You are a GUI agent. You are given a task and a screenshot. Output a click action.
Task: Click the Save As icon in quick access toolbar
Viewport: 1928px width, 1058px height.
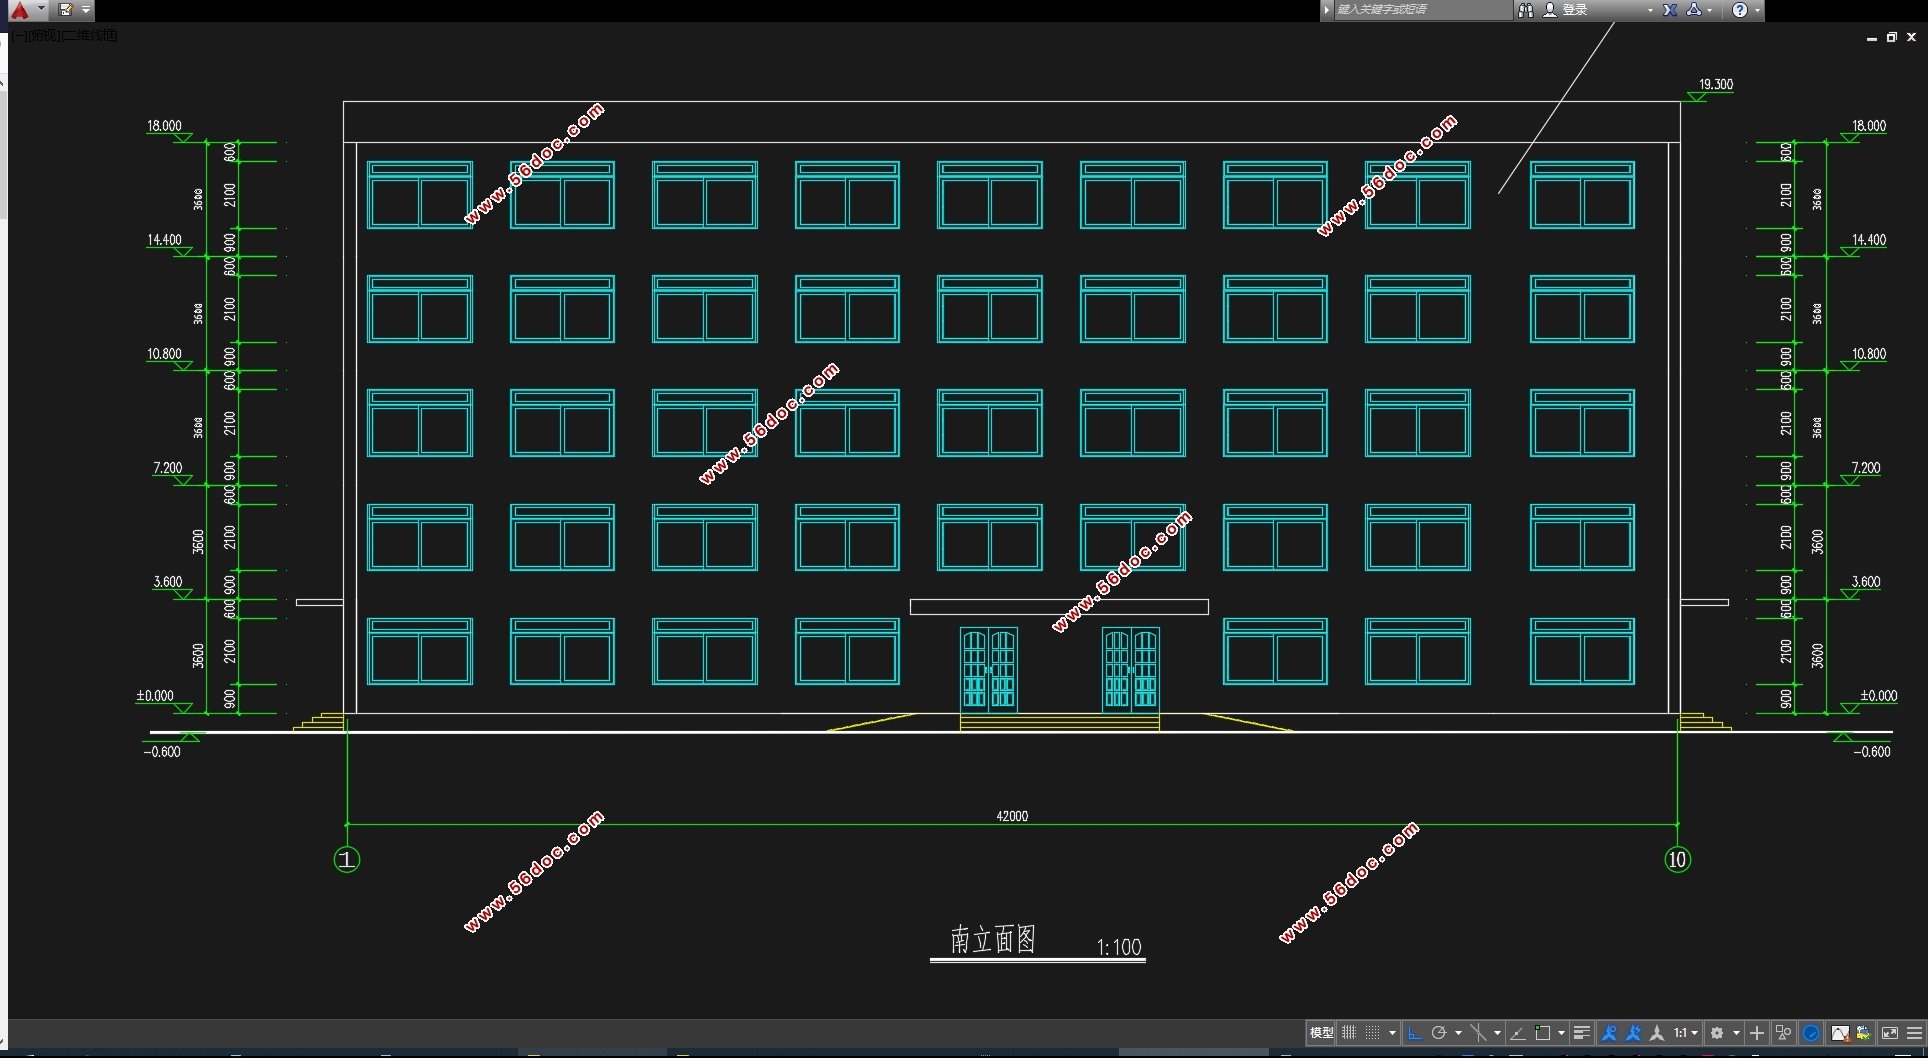pos(65,10)
